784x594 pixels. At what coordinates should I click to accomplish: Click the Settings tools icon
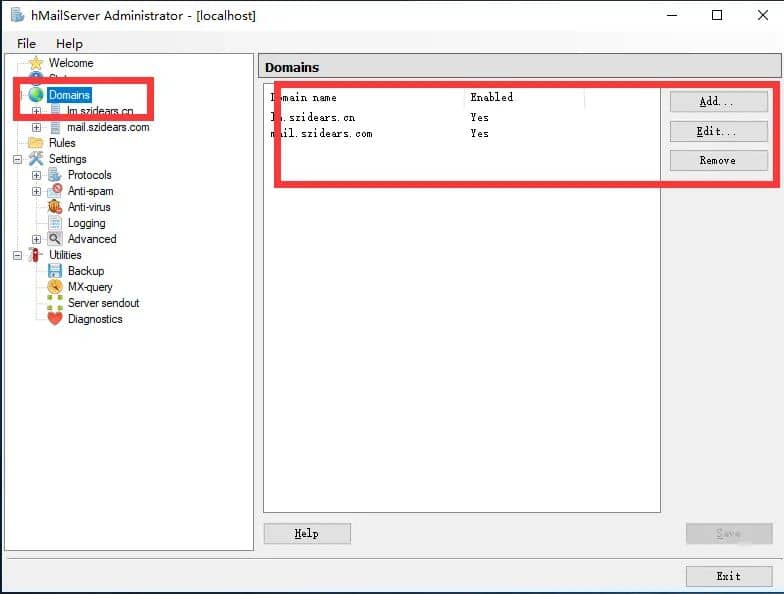(37, 159)
